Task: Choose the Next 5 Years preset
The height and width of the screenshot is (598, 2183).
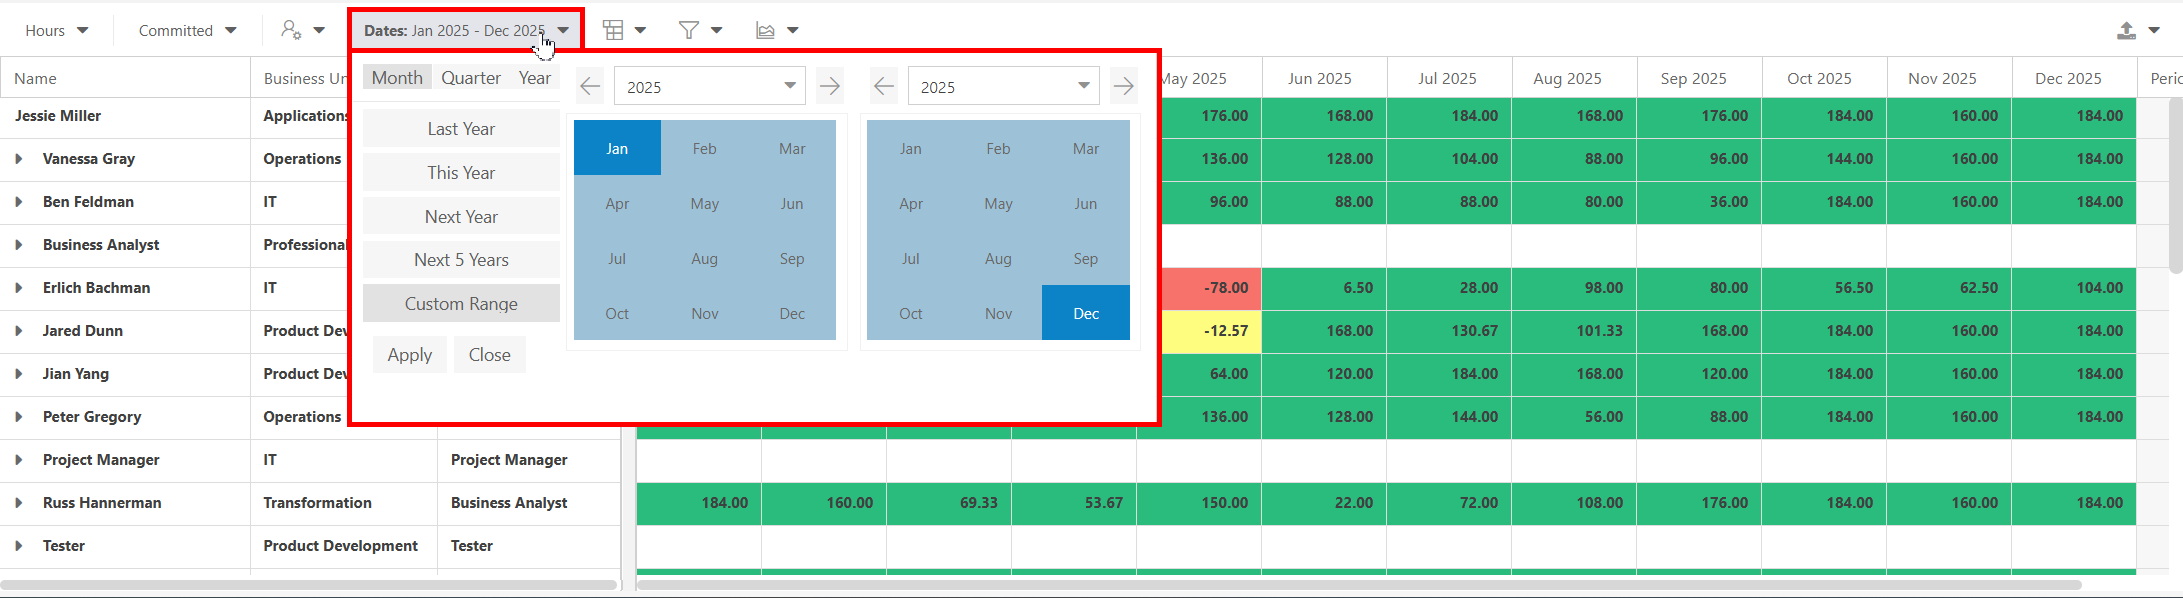Action: click(461, 260)
